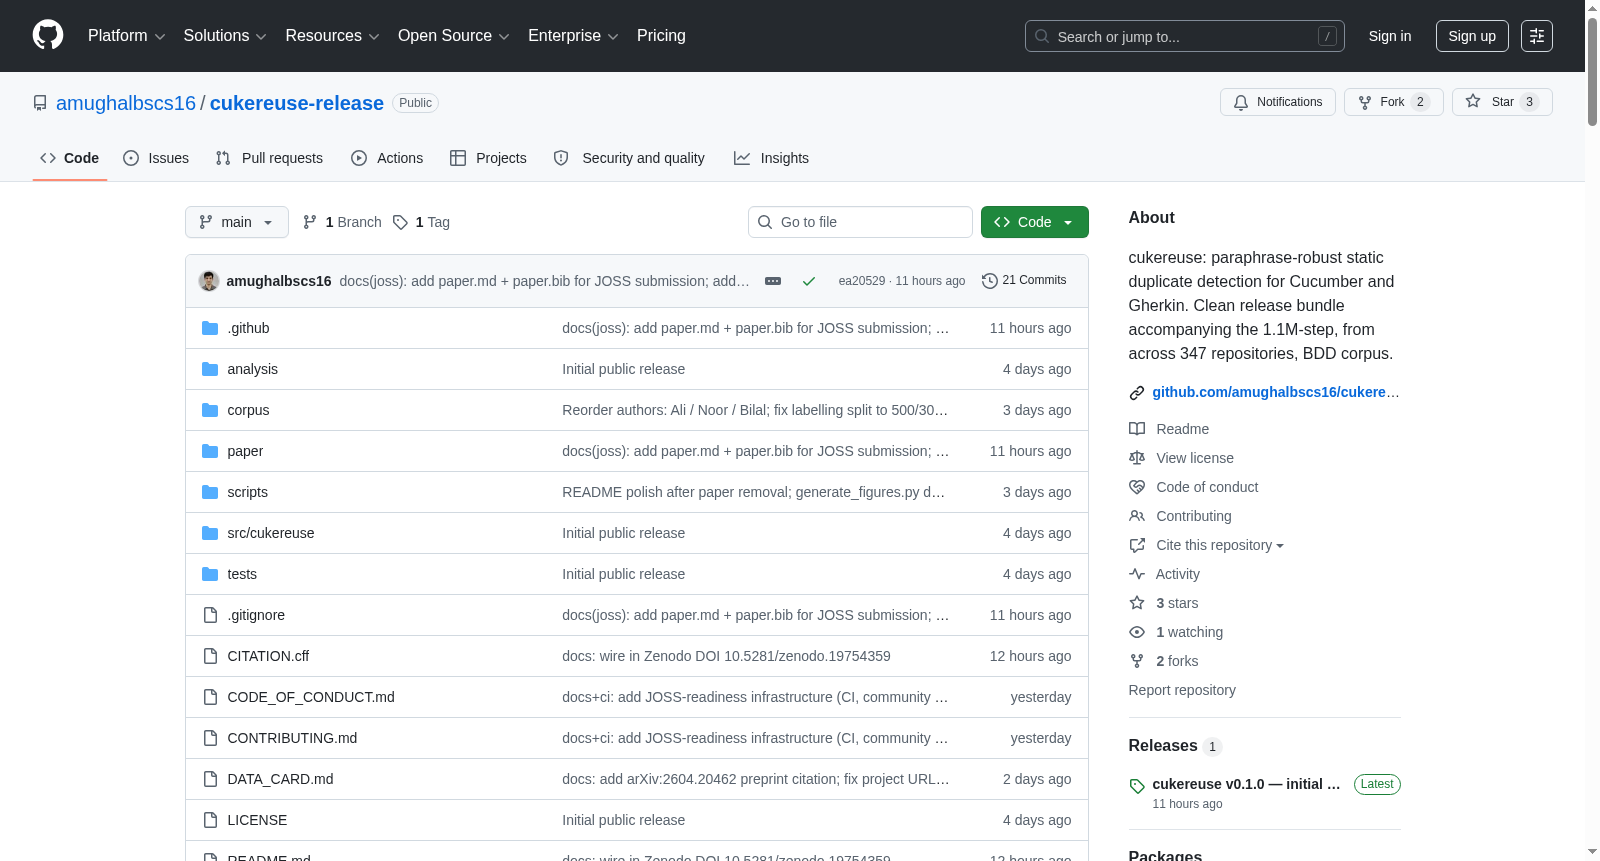The width and height of the screenshot is (1600, 861).
Task: Open commit hash ea20529
Action: tap(862, 281)
